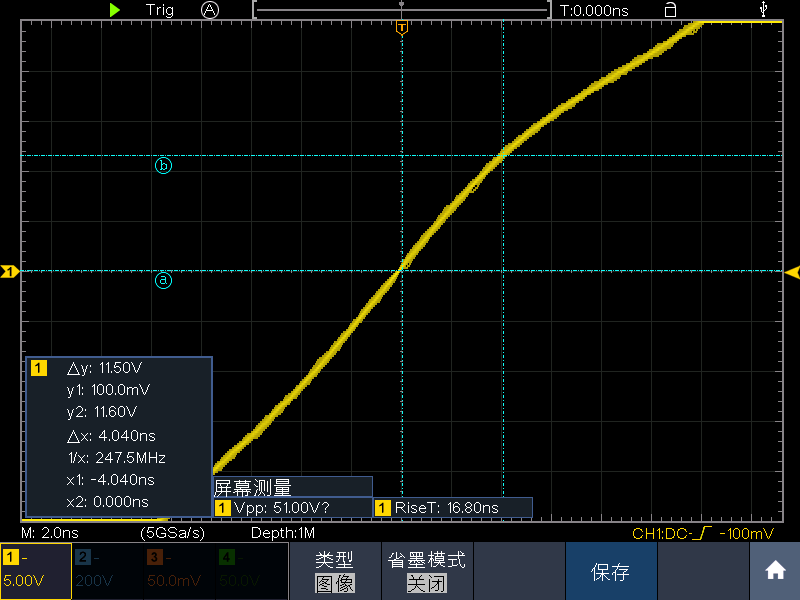Click the M: 2.0ns timebase readout
800x600 pixels.
click(50, 533)
